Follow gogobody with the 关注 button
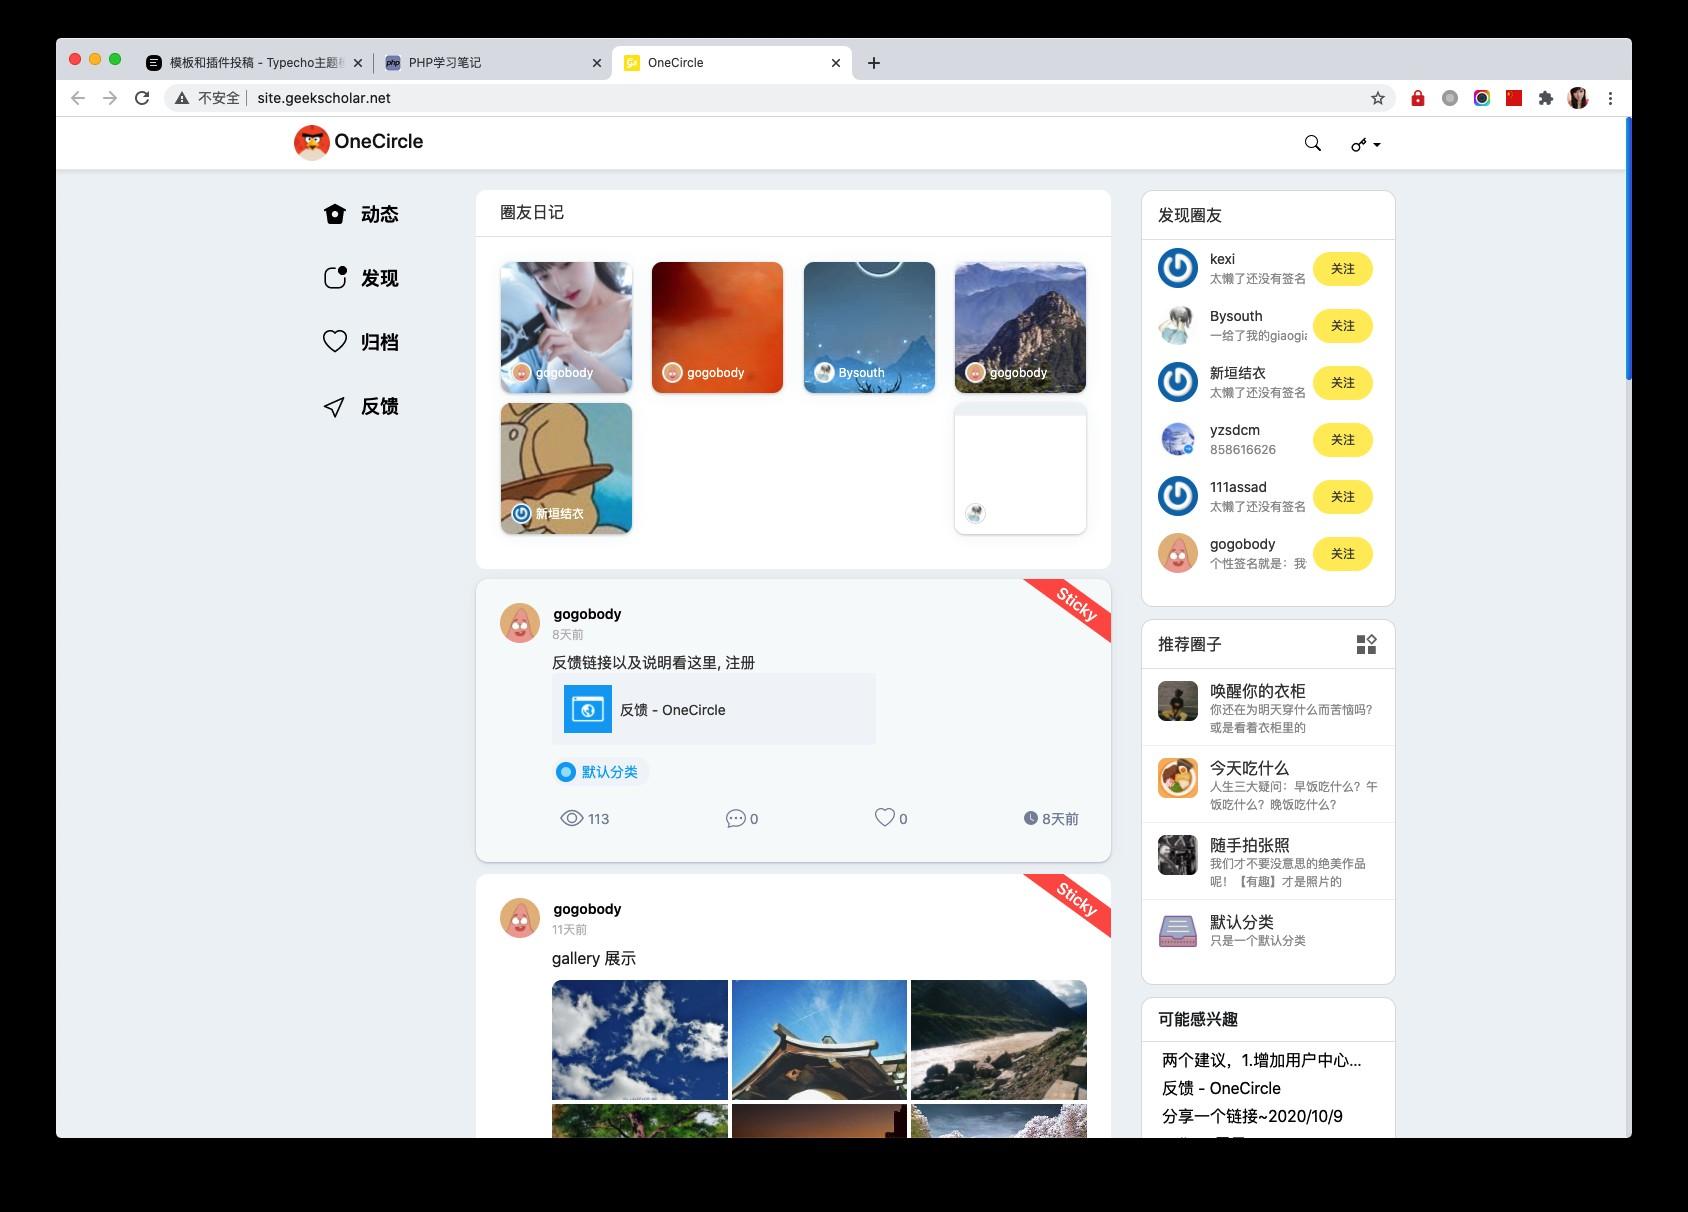This screenshot has height=1212, width=1688. point(1342,553)
